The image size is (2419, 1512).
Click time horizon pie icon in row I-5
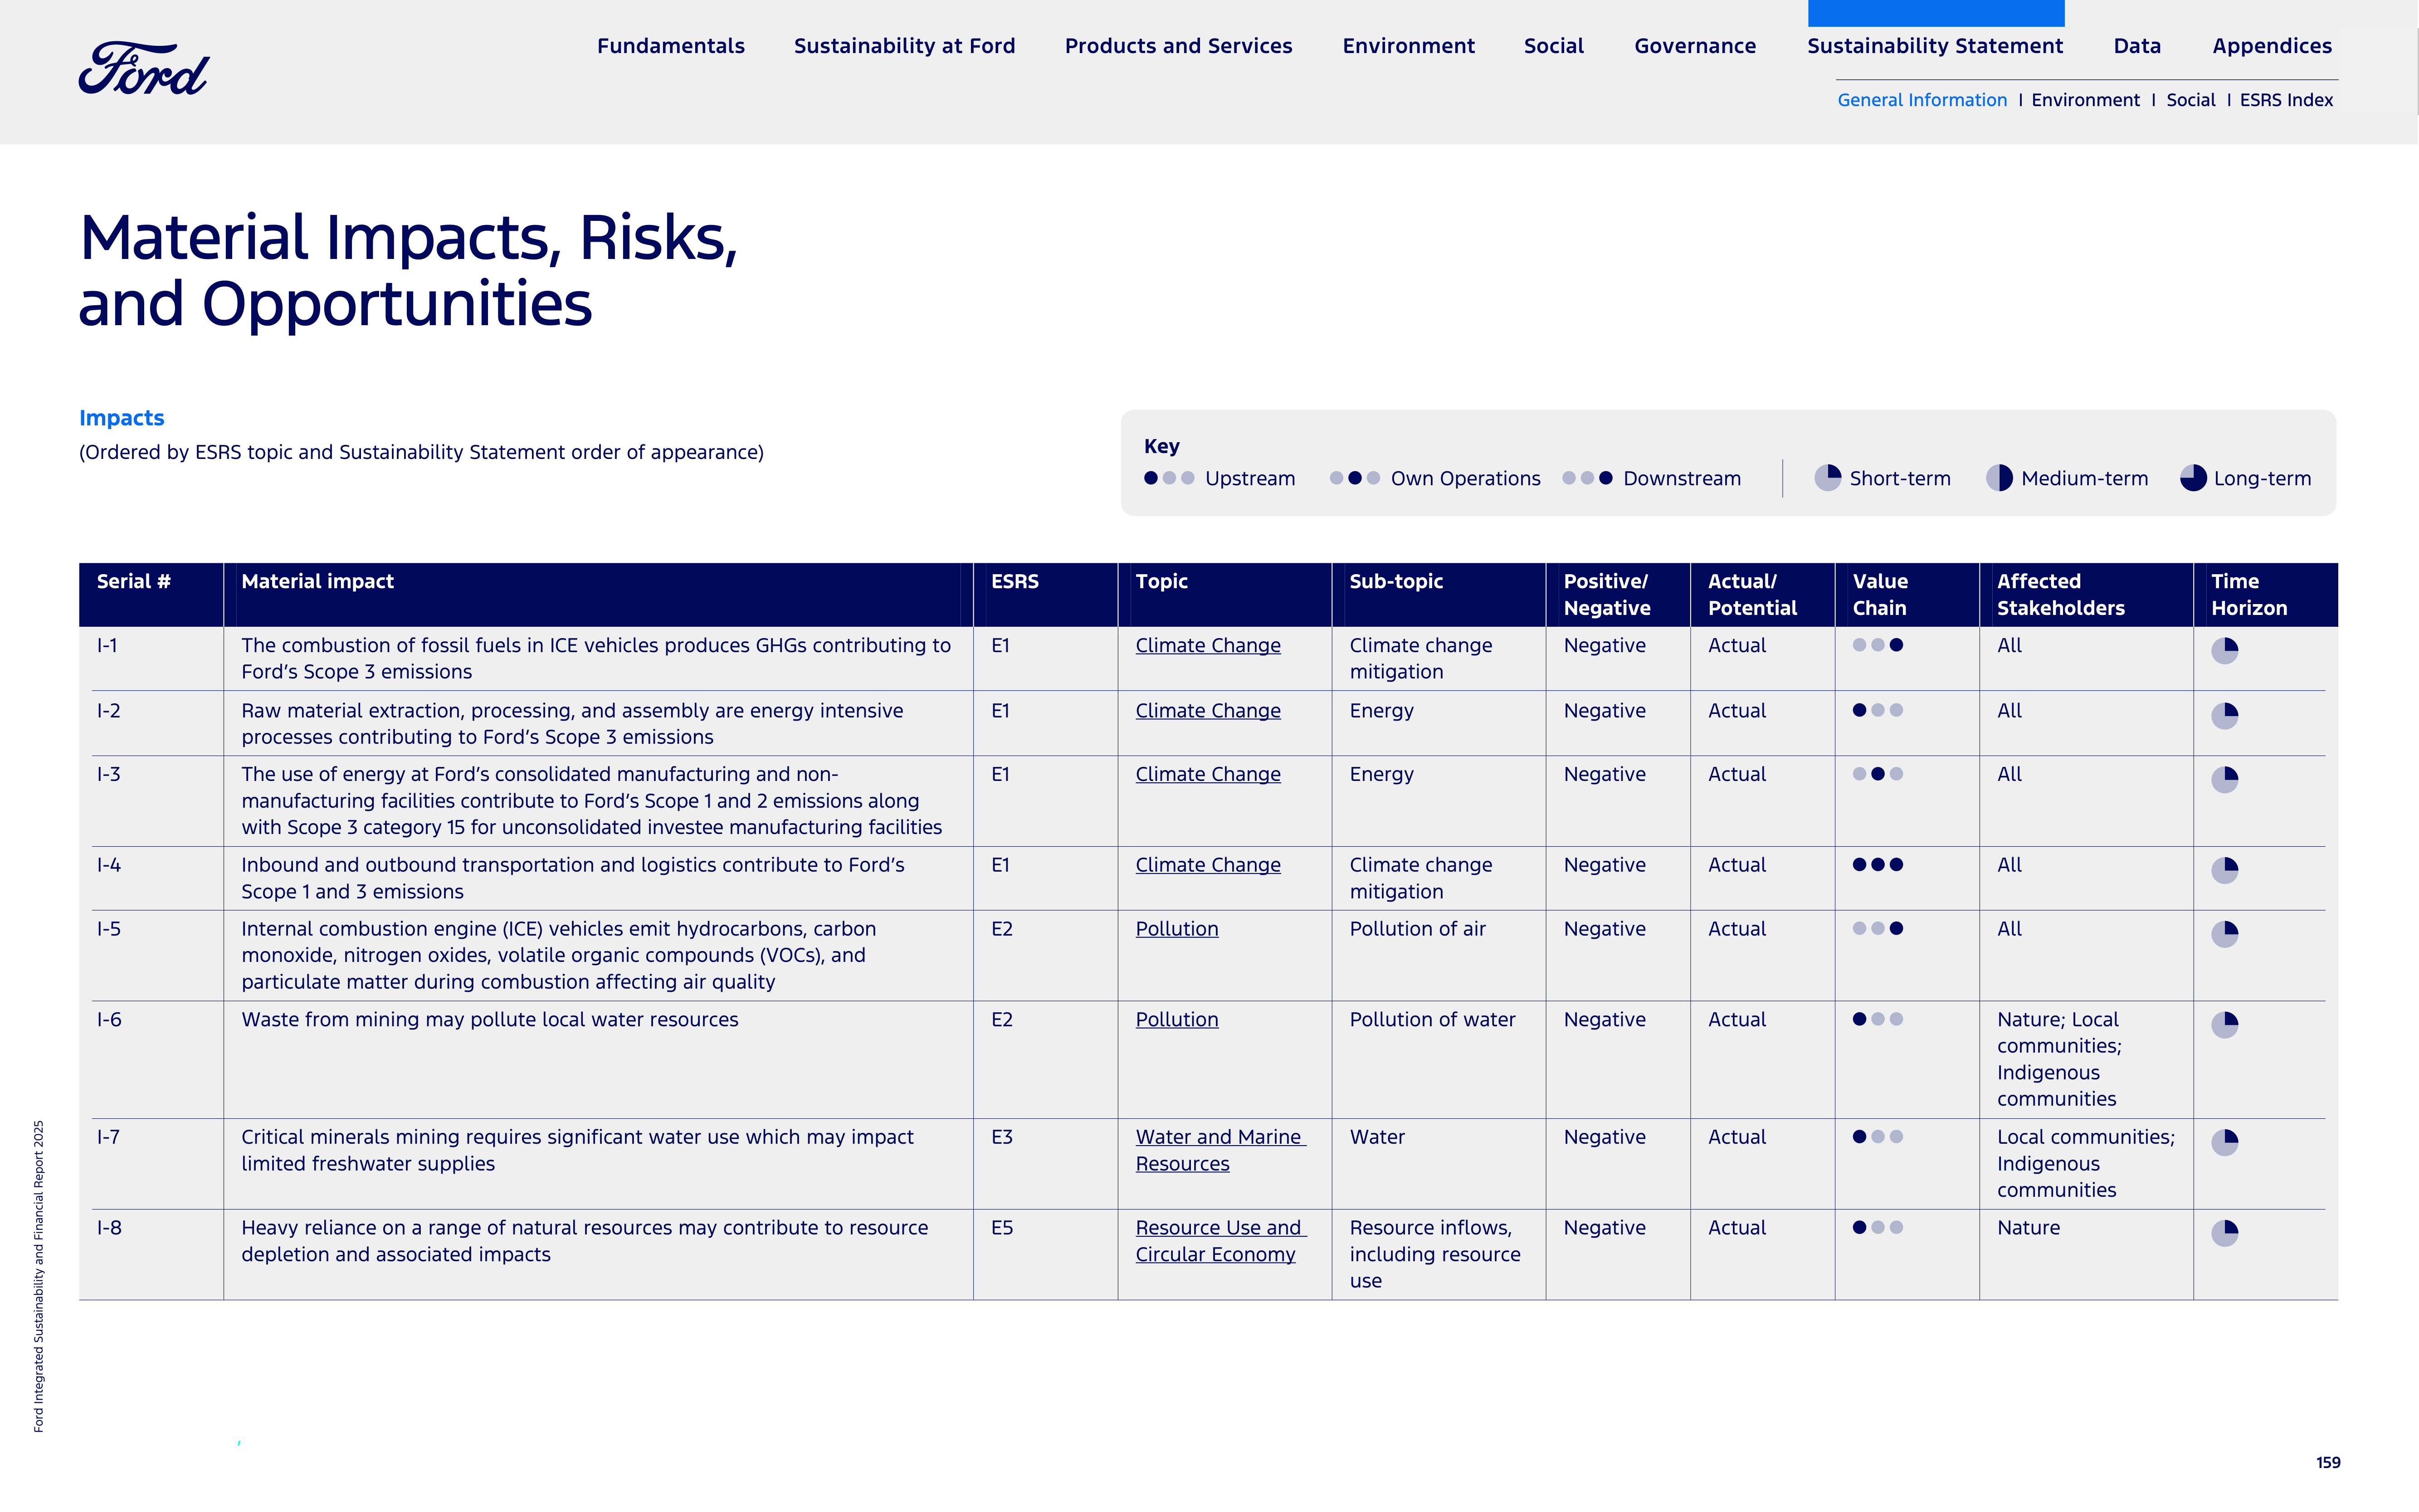coord(2224,934)
